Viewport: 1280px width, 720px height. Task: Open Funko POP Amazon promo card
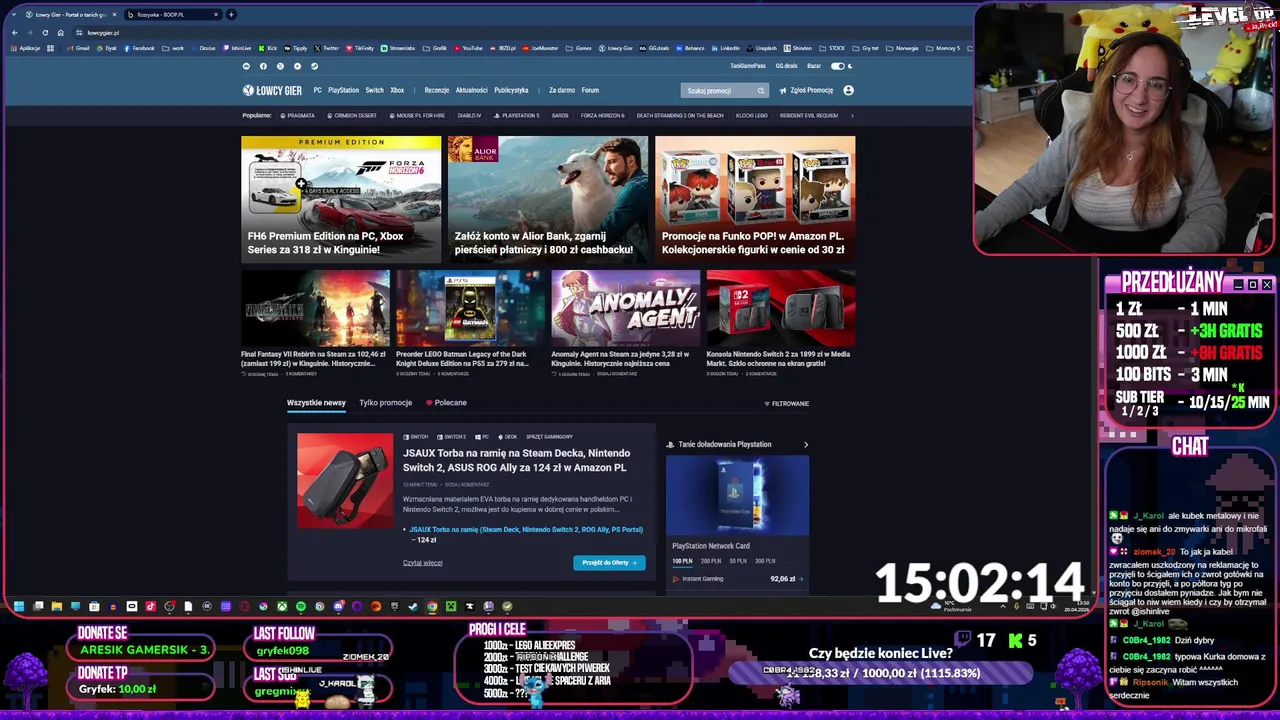click(x=755, y=199)
